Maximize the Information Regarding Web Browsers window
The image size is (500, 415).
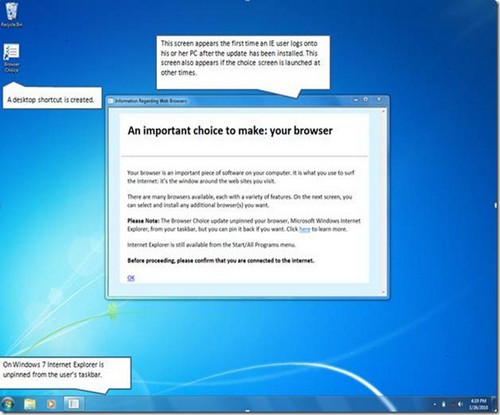tap(366, 99)
